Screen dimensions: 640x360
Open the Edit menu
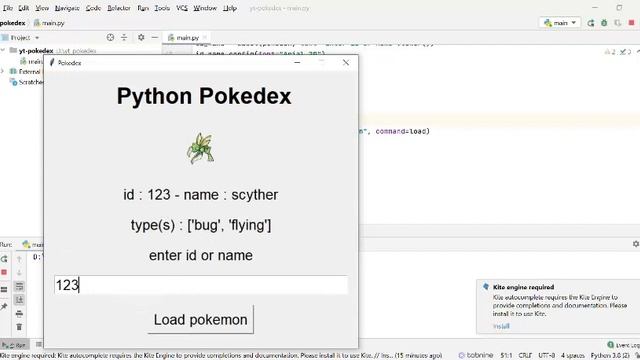(24, 8)
